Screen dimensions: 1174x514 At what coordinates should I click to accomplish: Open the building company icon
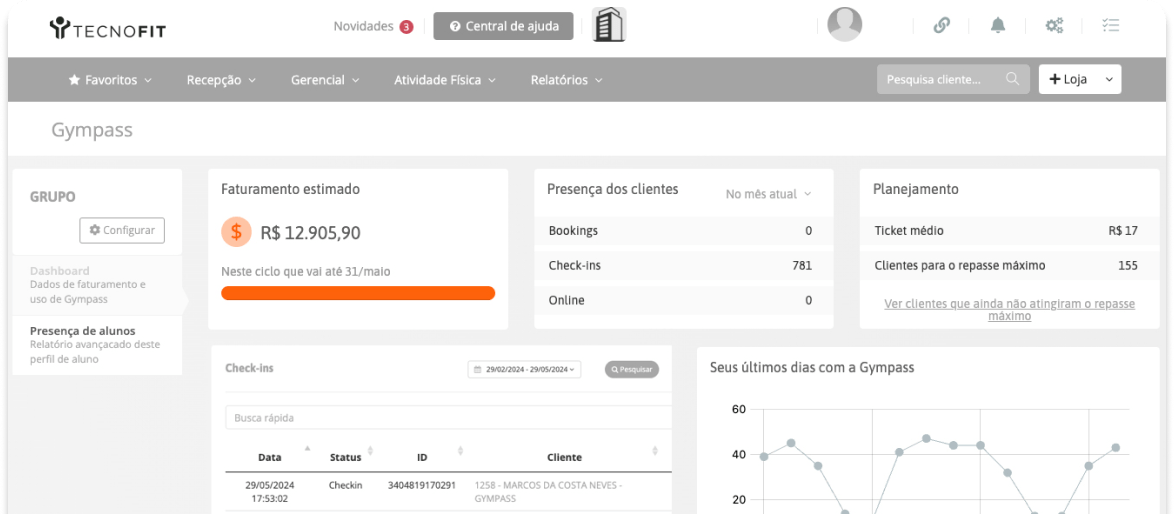(x=609, y=25)
